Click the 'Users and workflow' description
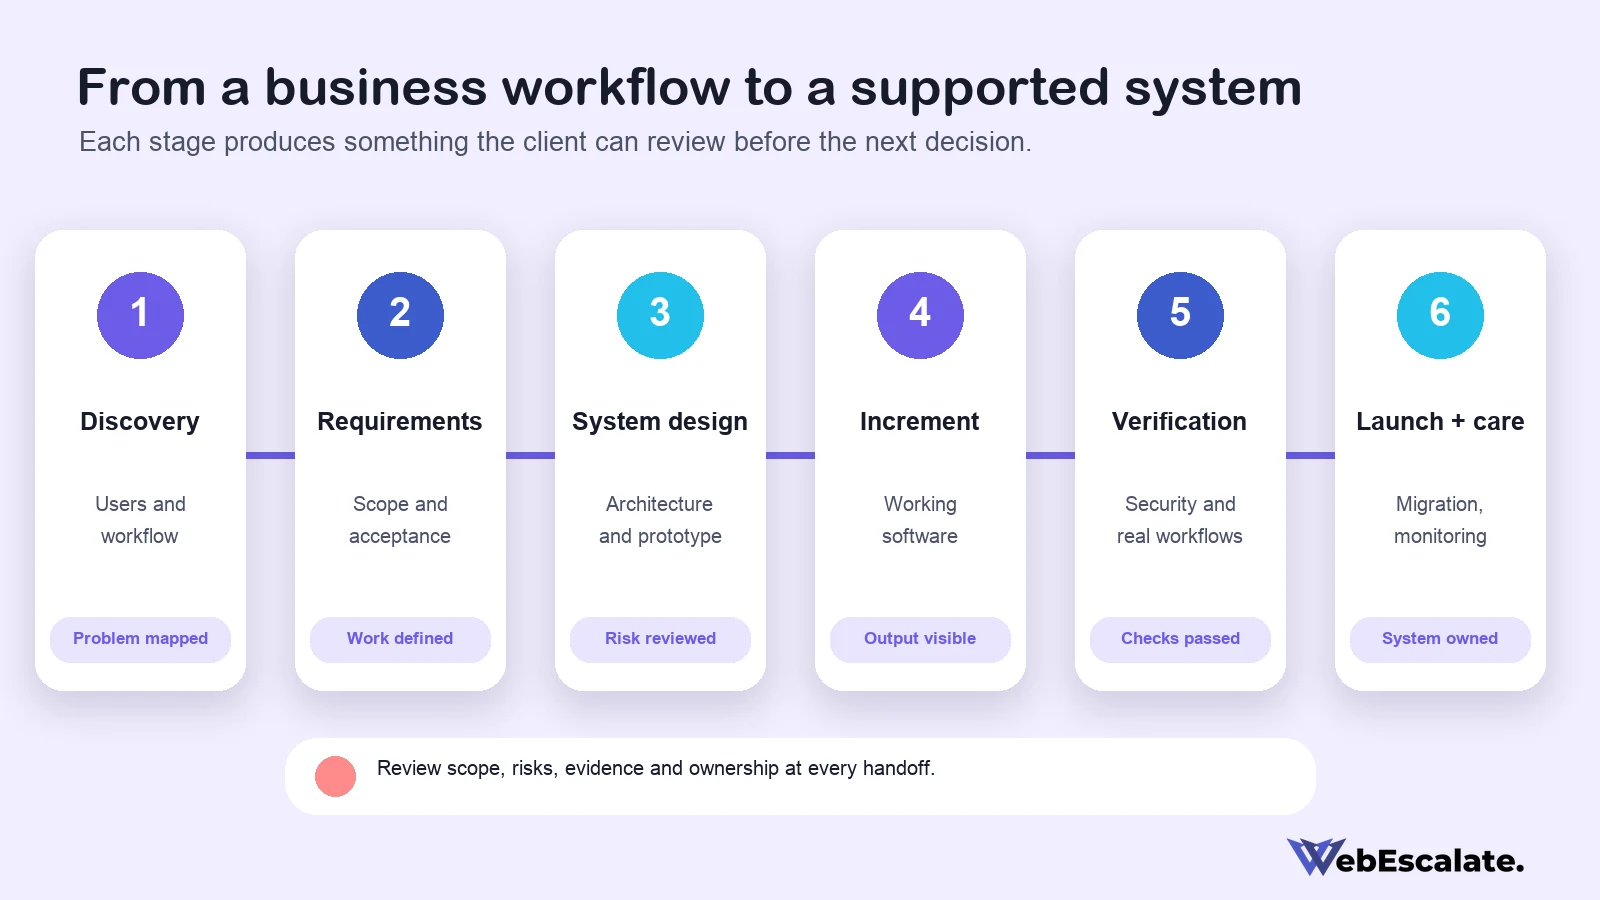The image size is (1600, 900). (140, 520)
